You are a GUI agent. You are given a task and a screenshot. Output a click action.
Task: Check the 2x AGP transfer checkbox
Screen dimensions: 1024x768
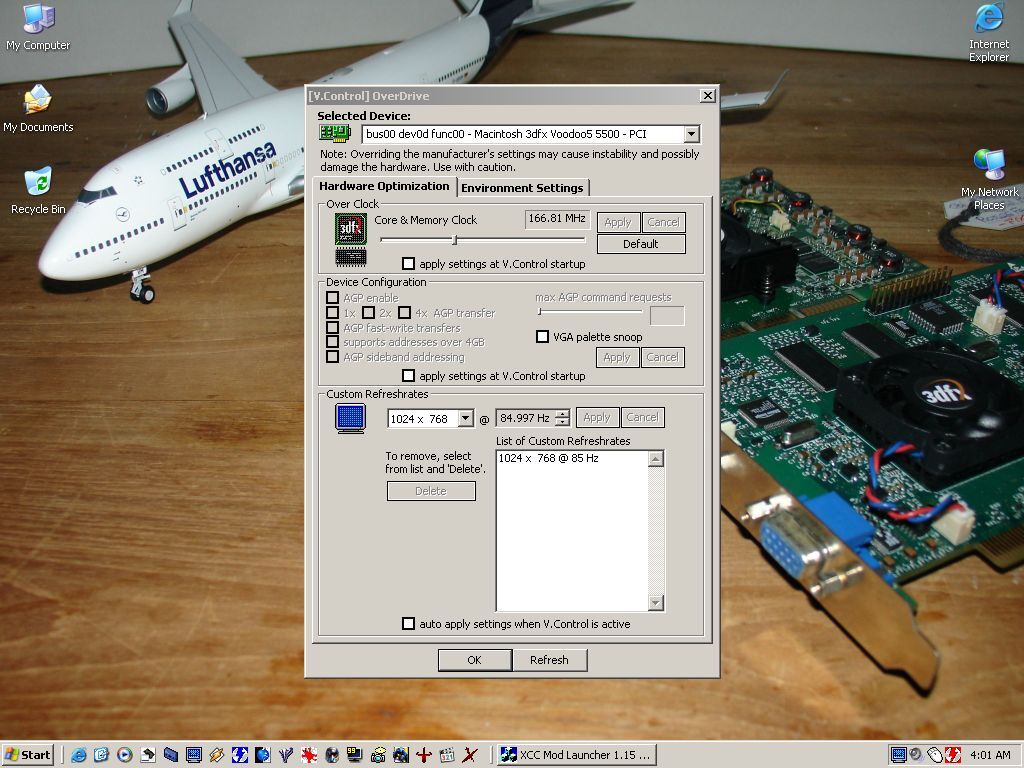point(369,313)
